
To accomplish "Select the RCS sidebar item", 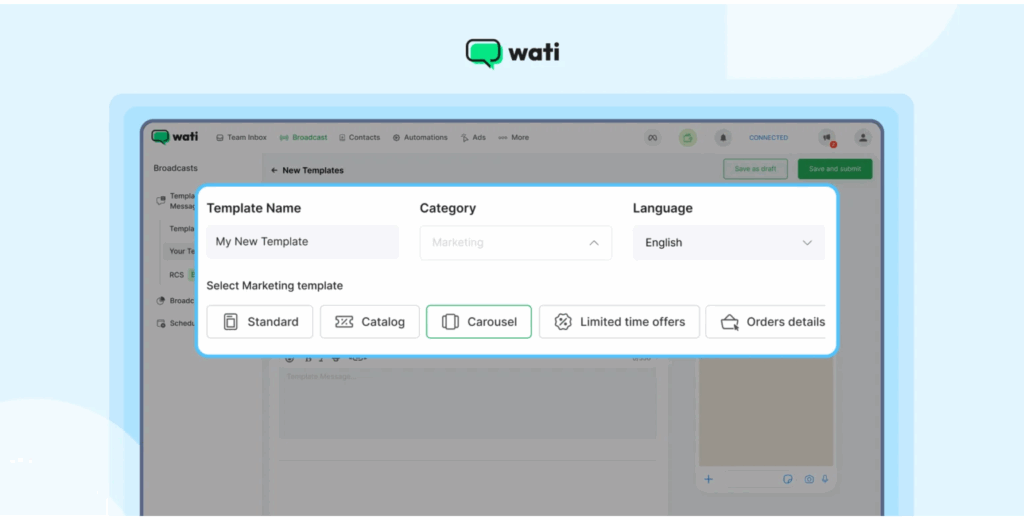I will coord(176,275).
